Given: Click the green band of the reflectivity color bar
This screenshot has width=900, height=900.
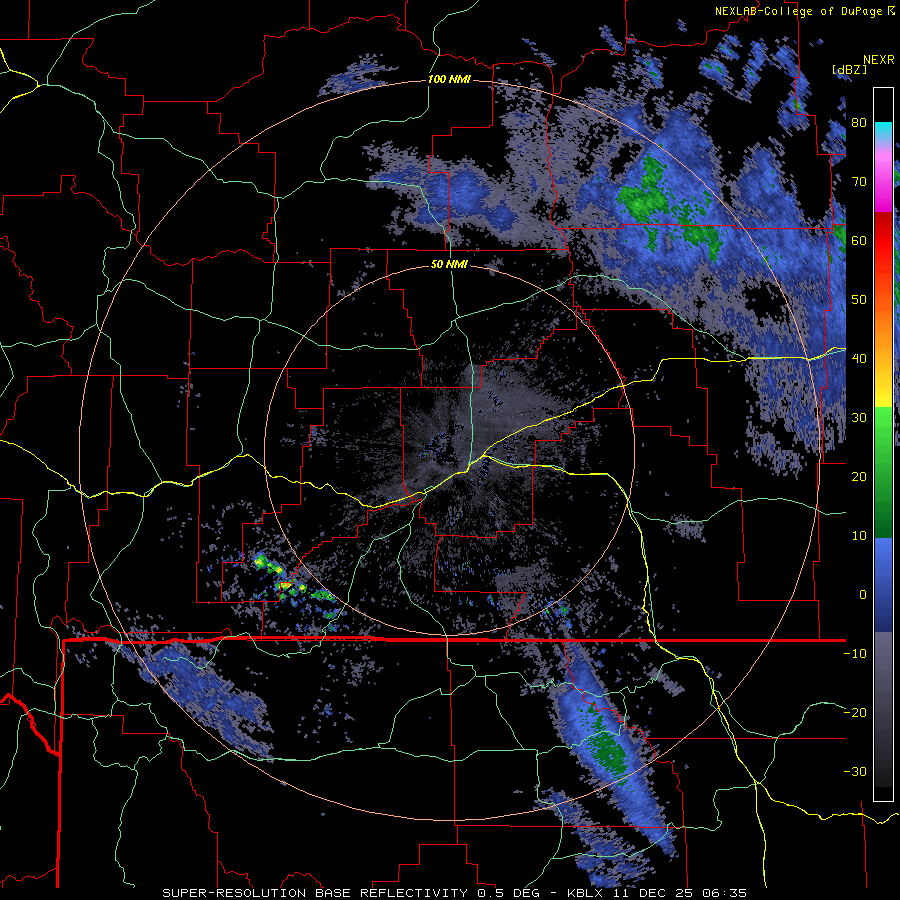Looking at the screenshot, I should click(x=883, y=472).
